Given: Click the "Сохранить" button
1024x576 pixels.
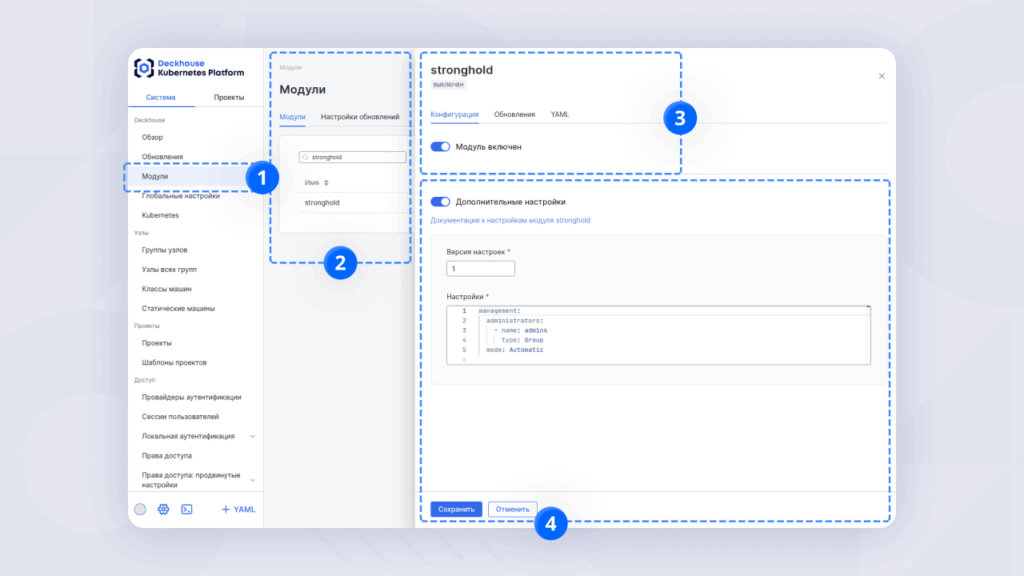Looking at the screenshot, I should coord(456,509).
